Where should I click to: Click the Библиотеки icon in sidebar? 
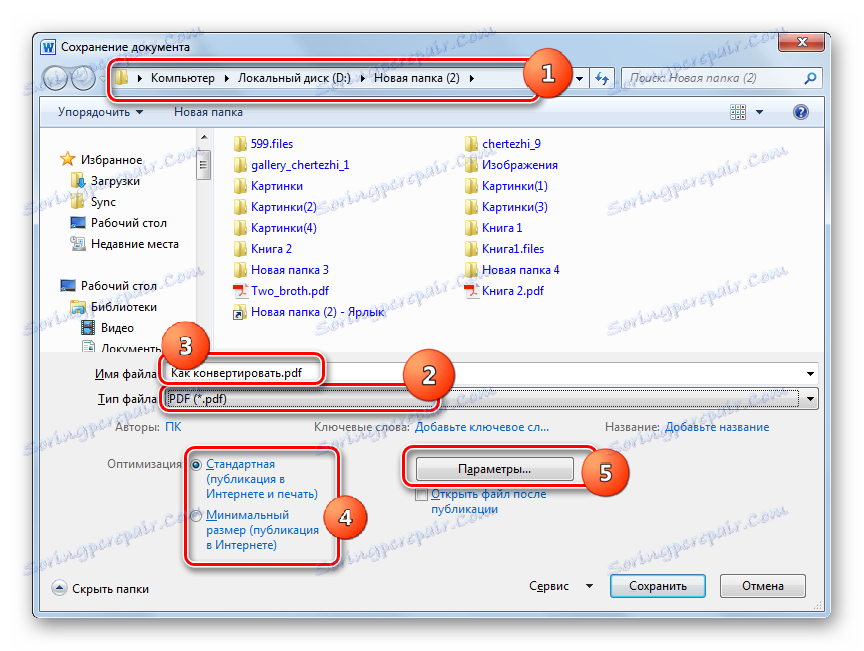(x=78, y=306)
